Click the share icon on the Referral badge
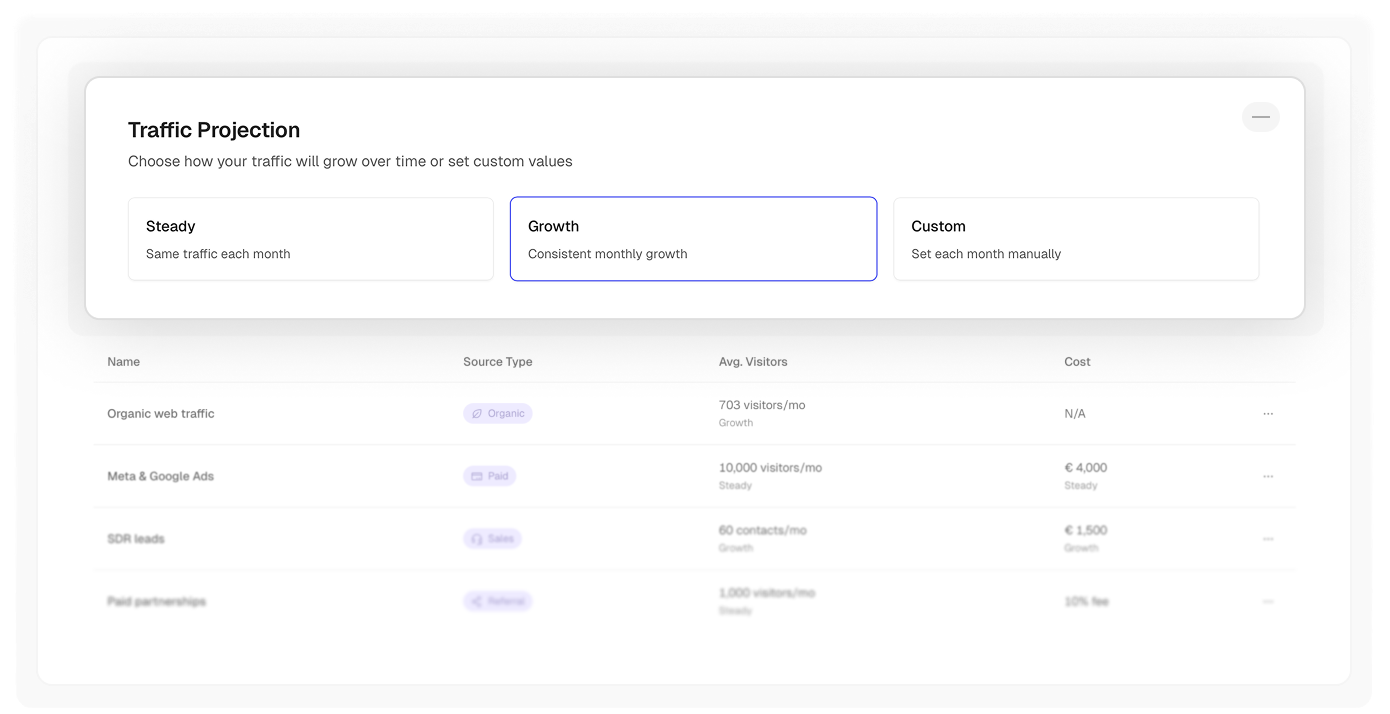 click(475, 601)
